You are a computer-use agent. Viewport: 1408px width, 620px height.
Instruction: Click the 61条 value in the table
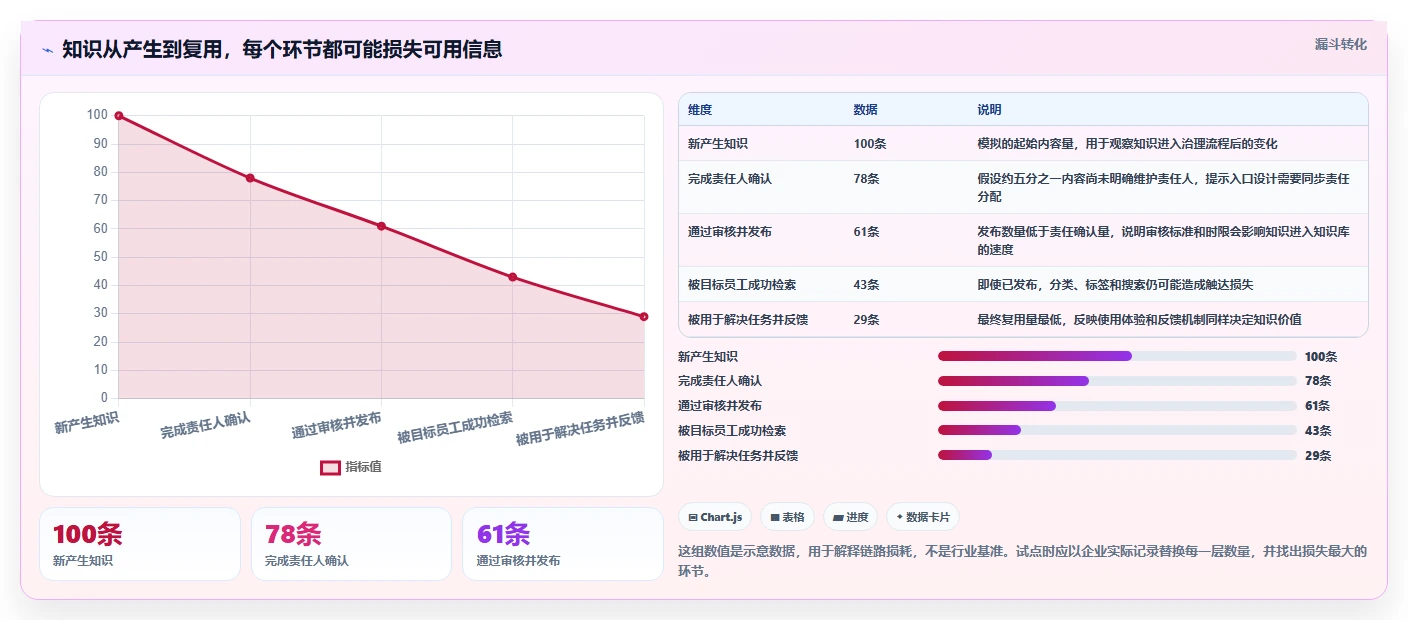867,232
